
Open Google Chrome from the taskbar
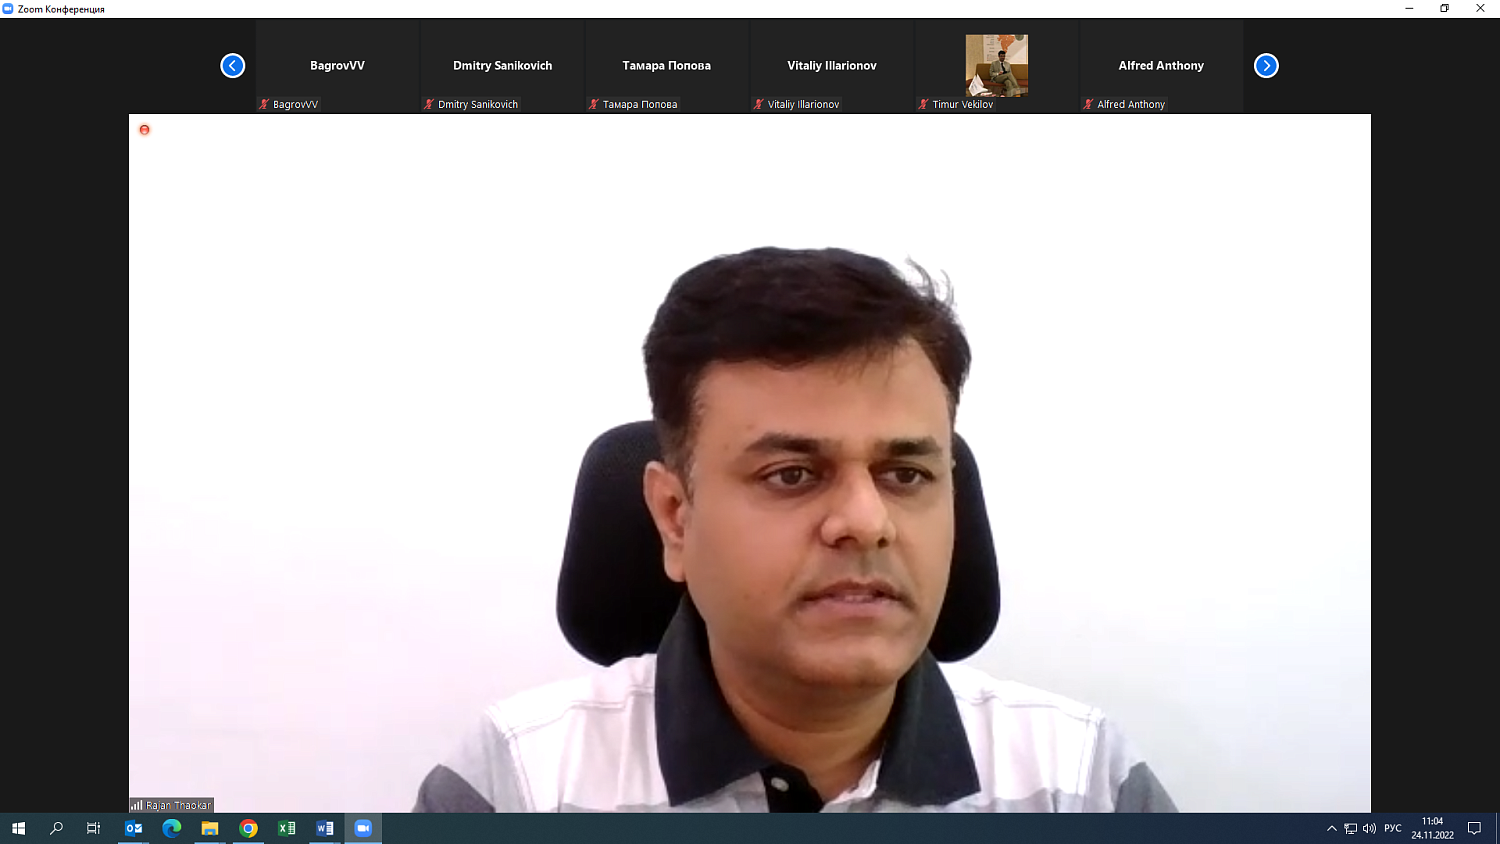(248, 828)
